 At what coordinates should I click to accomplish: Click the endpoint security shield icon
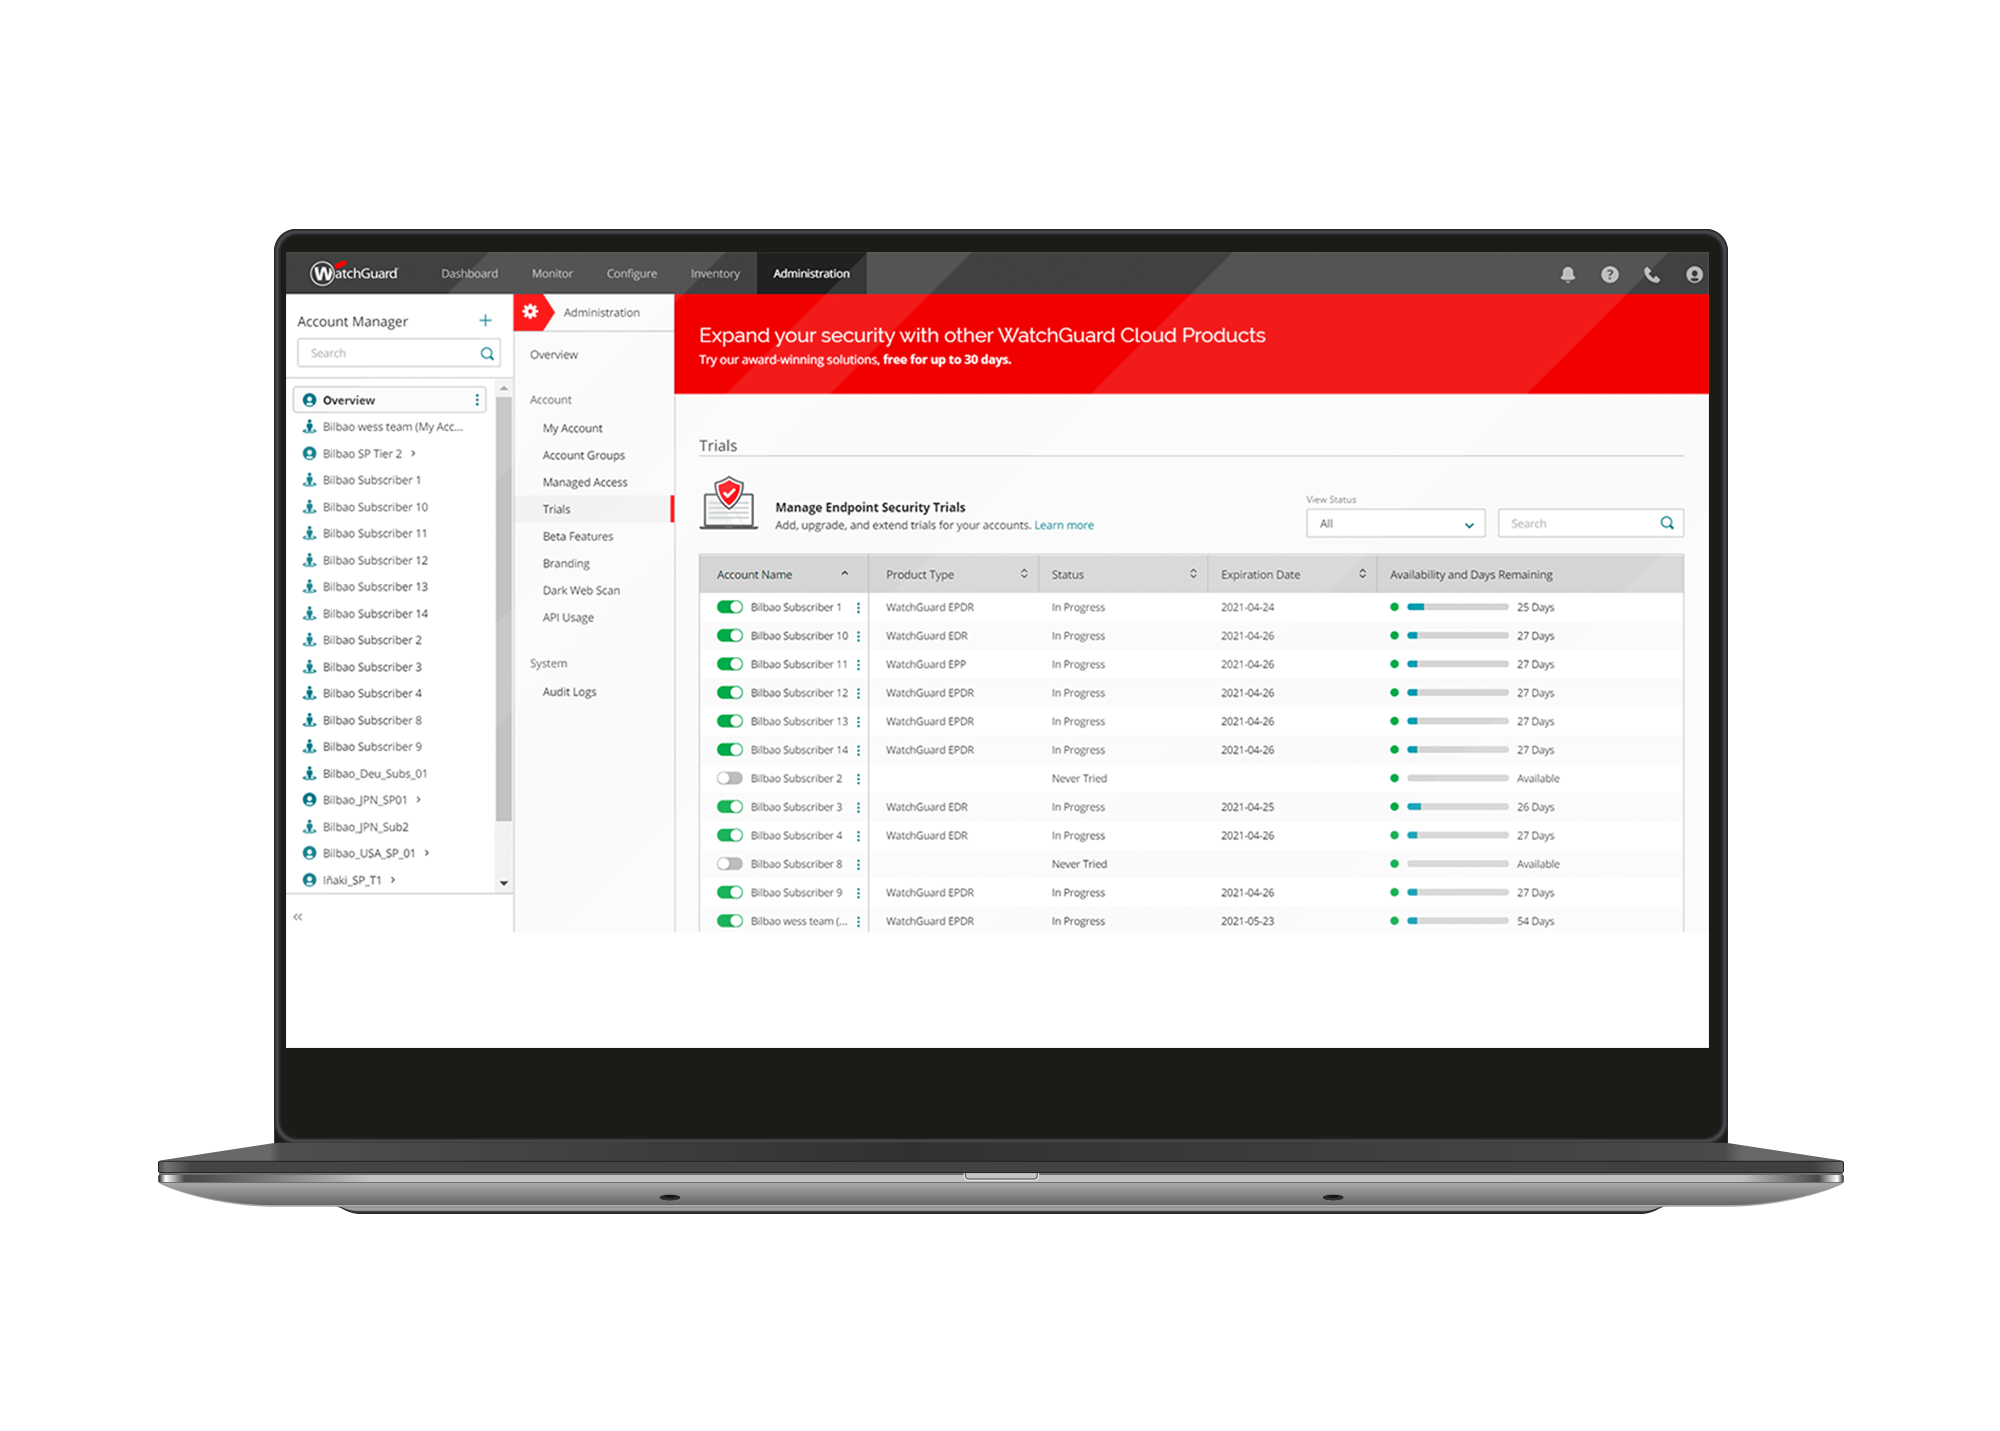coord(729,503)
